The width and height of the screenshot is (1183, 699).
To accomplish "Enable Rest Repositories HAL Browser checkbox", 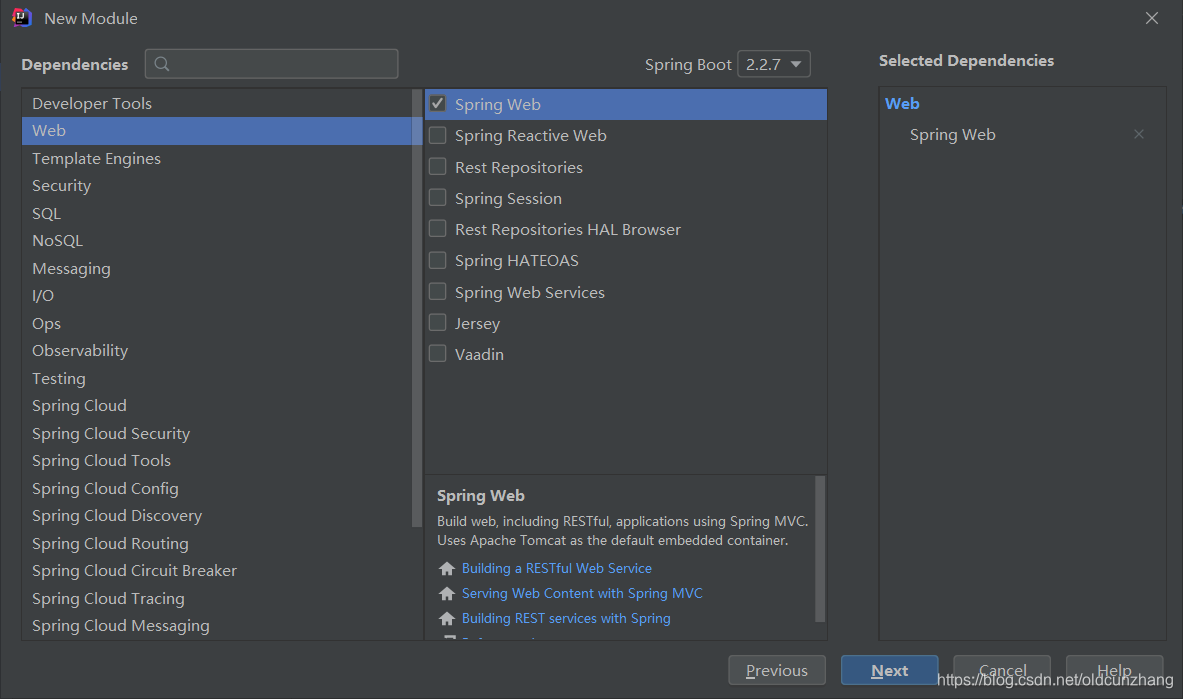I will [438, 229].
